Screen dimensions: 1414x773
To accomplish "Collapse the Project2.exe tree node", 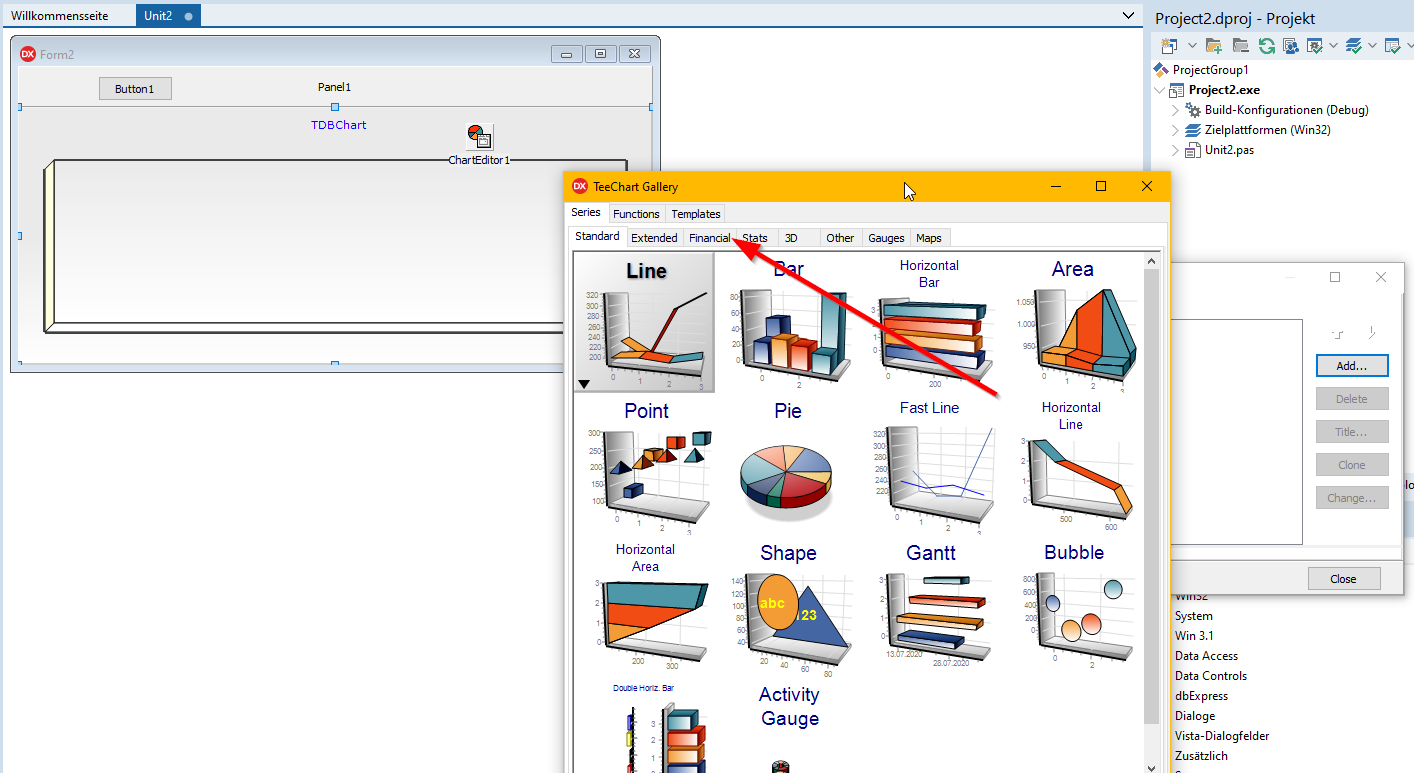I will (x=1159, y=90).
